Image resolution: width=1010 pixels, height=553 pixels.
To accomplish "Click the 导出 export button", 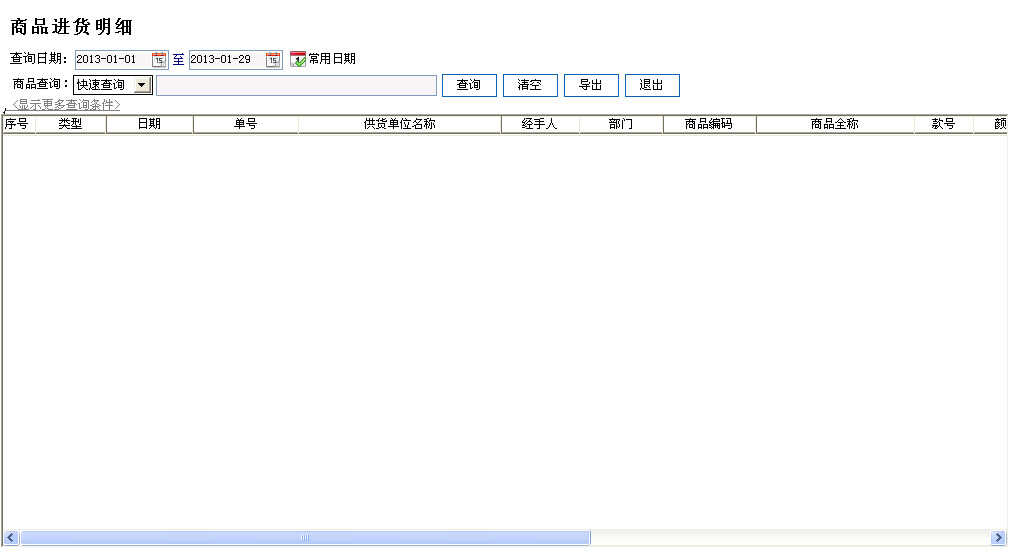I will coord(591,85).
